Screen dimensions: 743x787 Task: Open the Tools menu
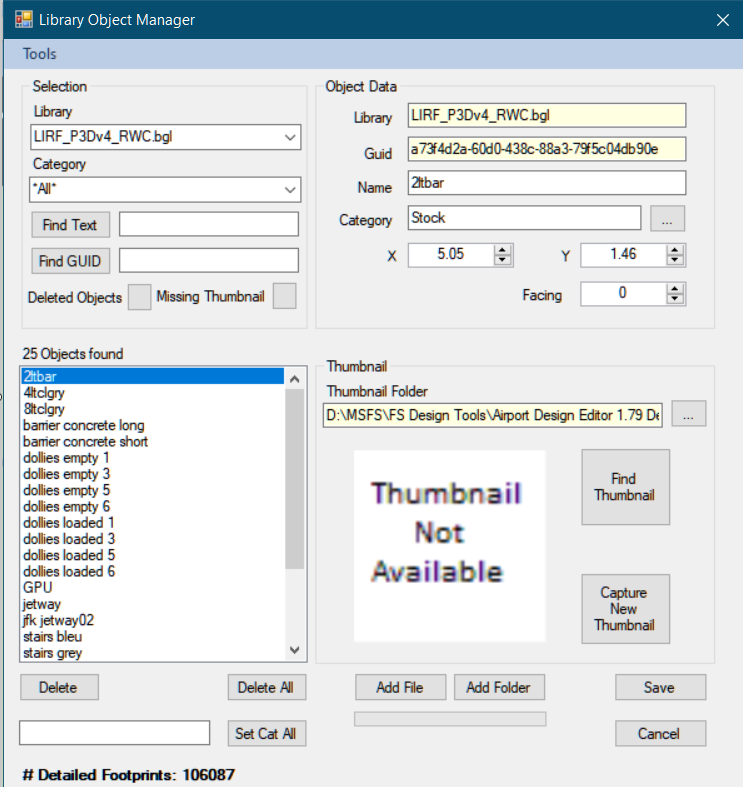[40, 54]
